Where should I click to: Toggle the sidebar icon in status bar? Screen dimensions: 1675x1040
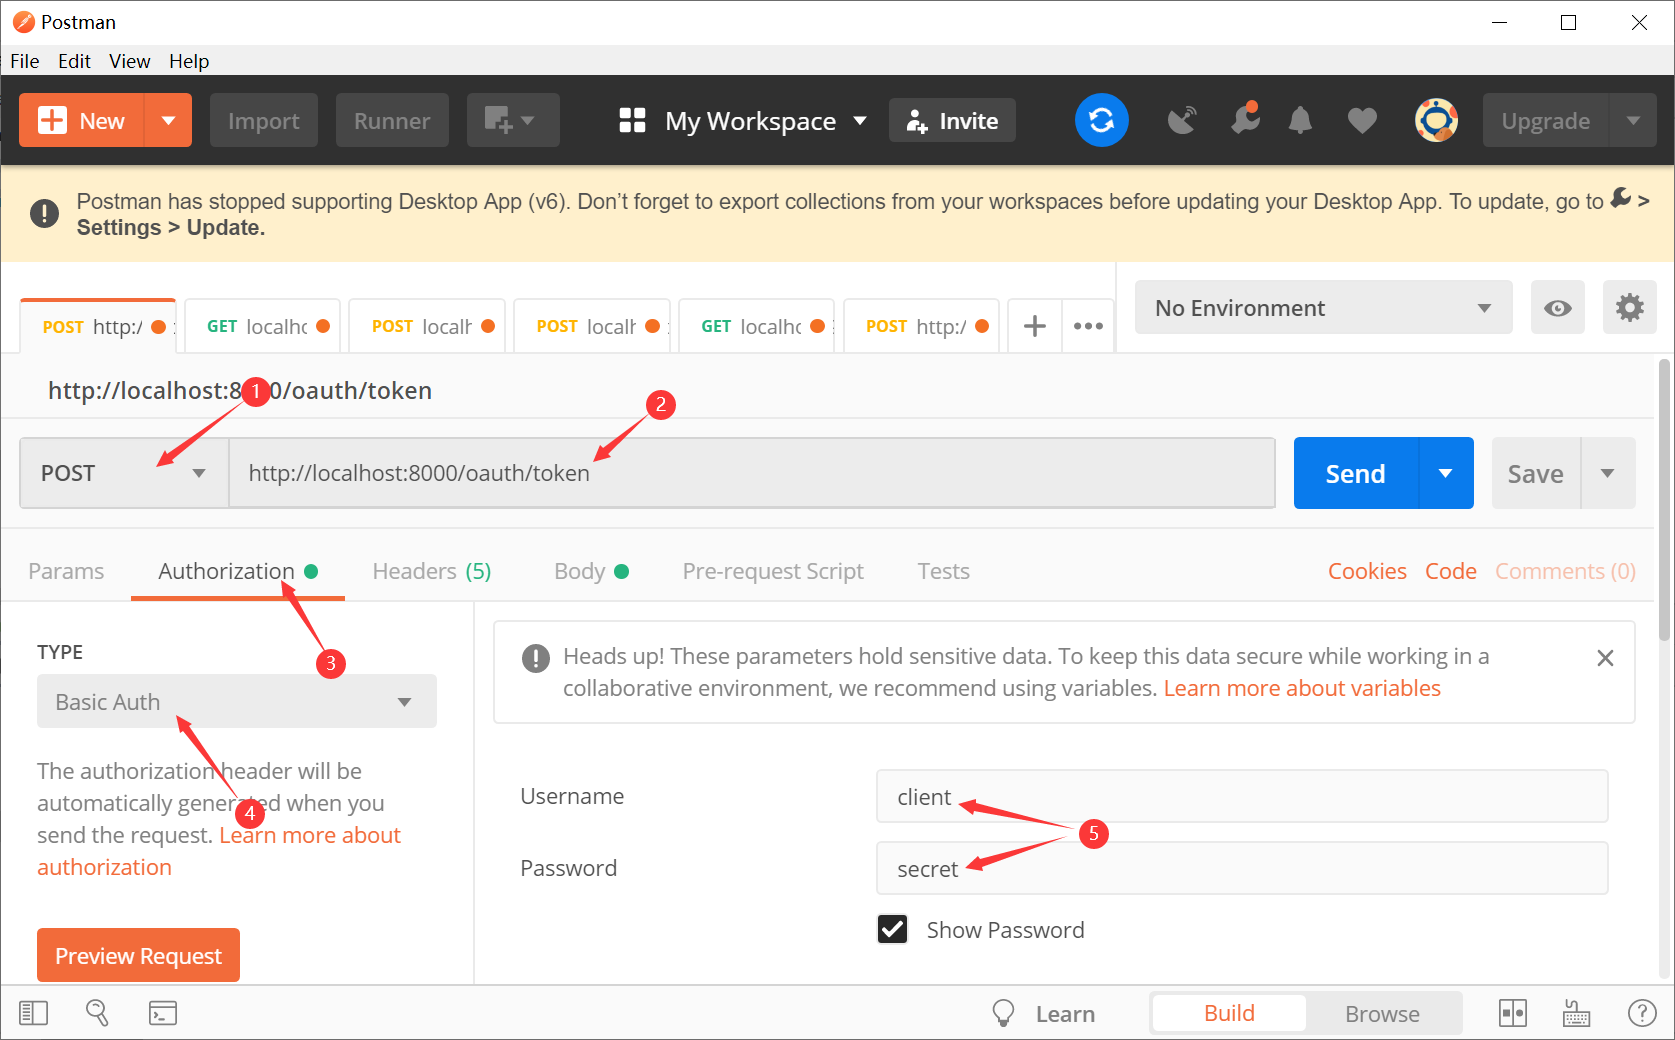point(34,1013)
